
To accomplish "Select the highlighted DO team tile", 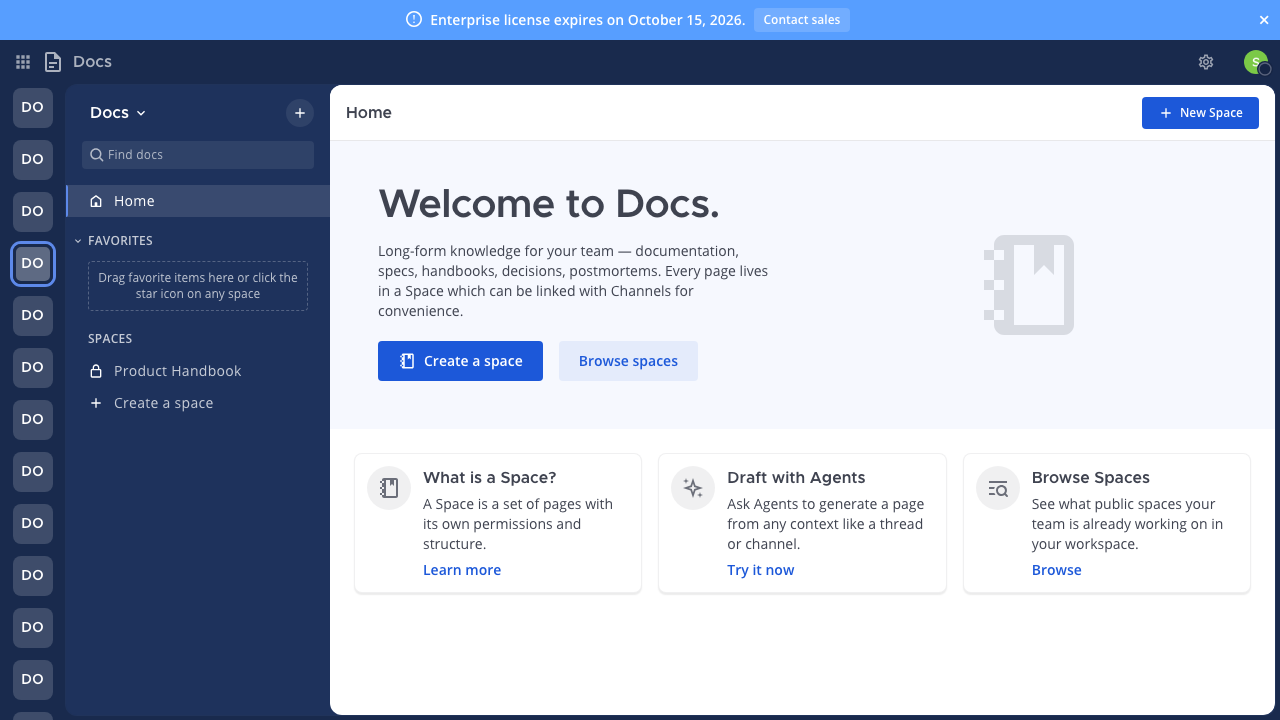I will tap(33, 263).
